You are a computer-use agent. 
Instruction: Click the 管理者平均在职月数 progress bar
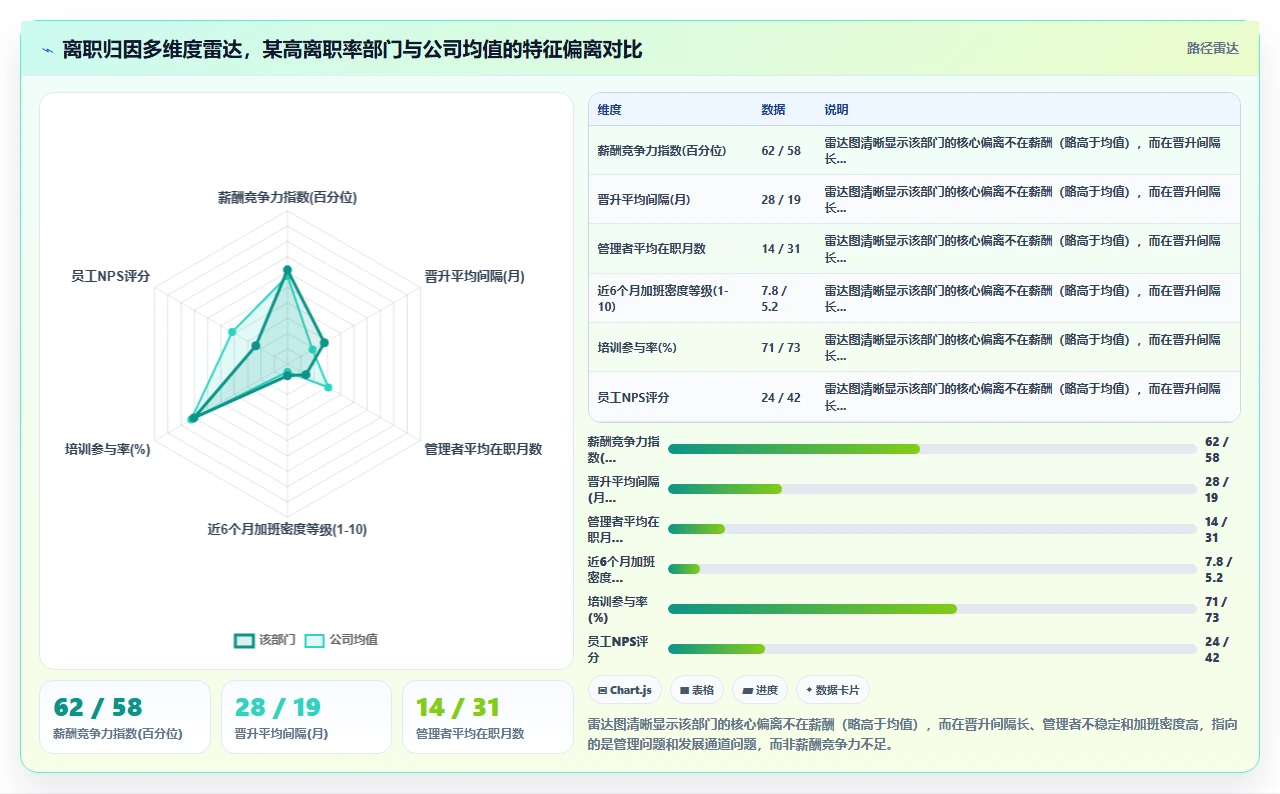(932, 529)
